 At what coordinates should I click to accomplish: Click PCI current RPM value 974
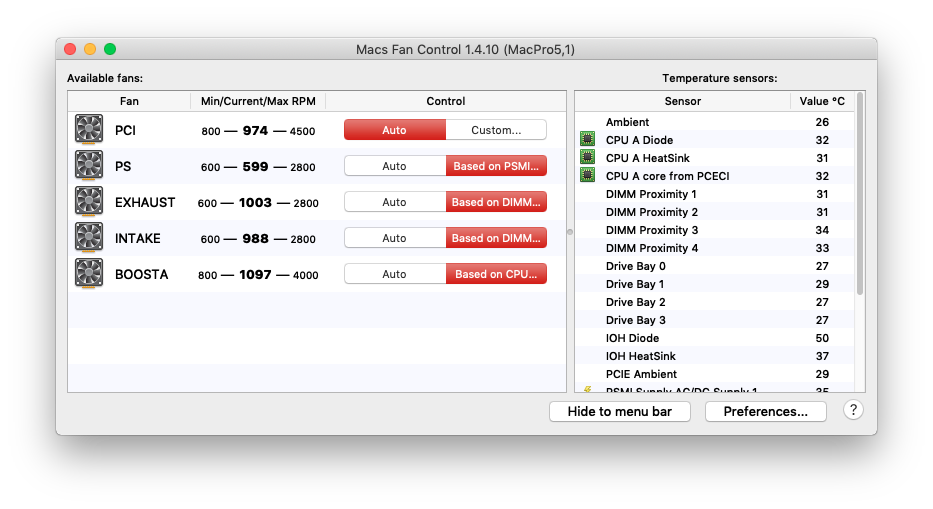(x=255, y=130)
